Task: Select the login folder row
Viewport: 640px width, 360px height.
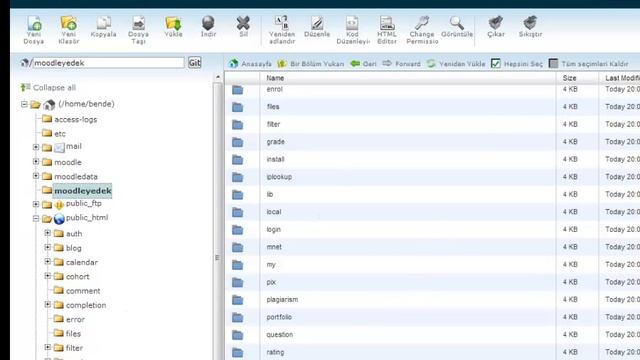Action: click(432, 229)
